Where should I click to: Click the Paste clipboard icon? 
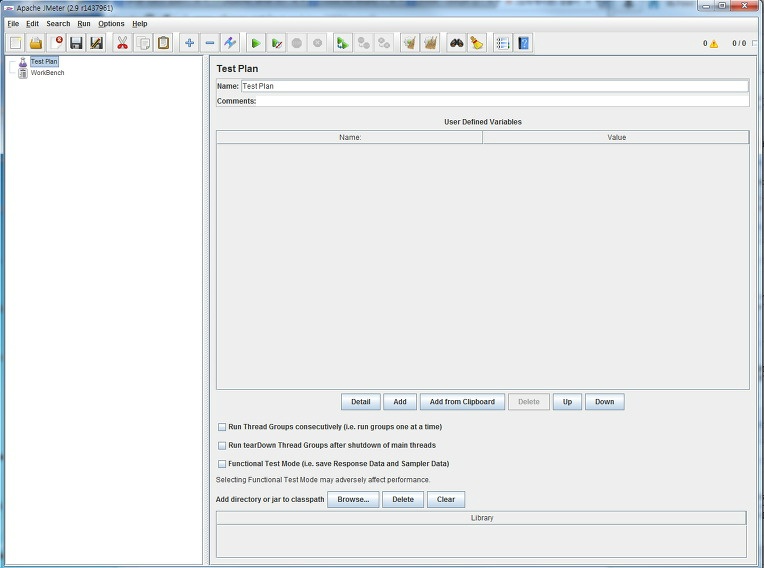[x=164, y=43]
